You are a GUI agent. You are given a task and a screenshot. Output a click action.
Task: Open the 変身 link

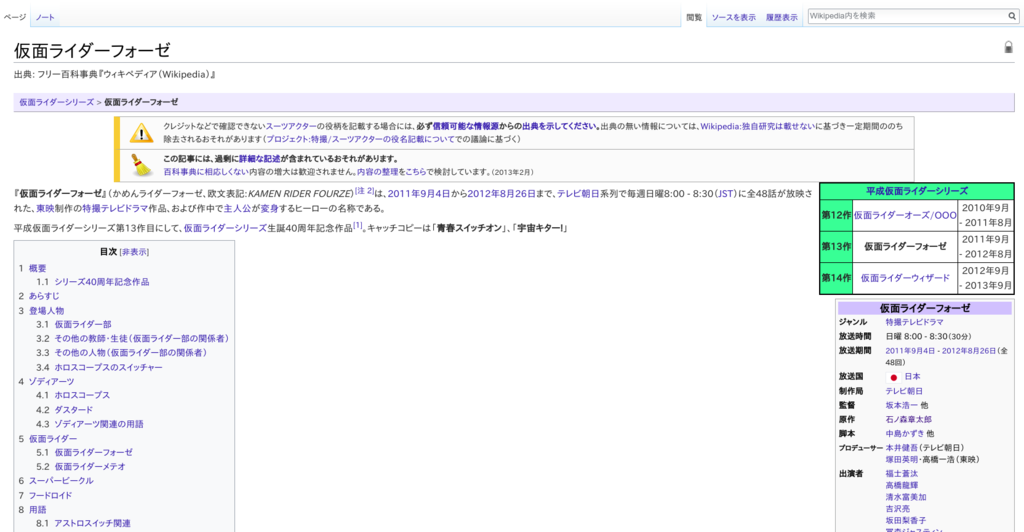[x=269, y=209]
